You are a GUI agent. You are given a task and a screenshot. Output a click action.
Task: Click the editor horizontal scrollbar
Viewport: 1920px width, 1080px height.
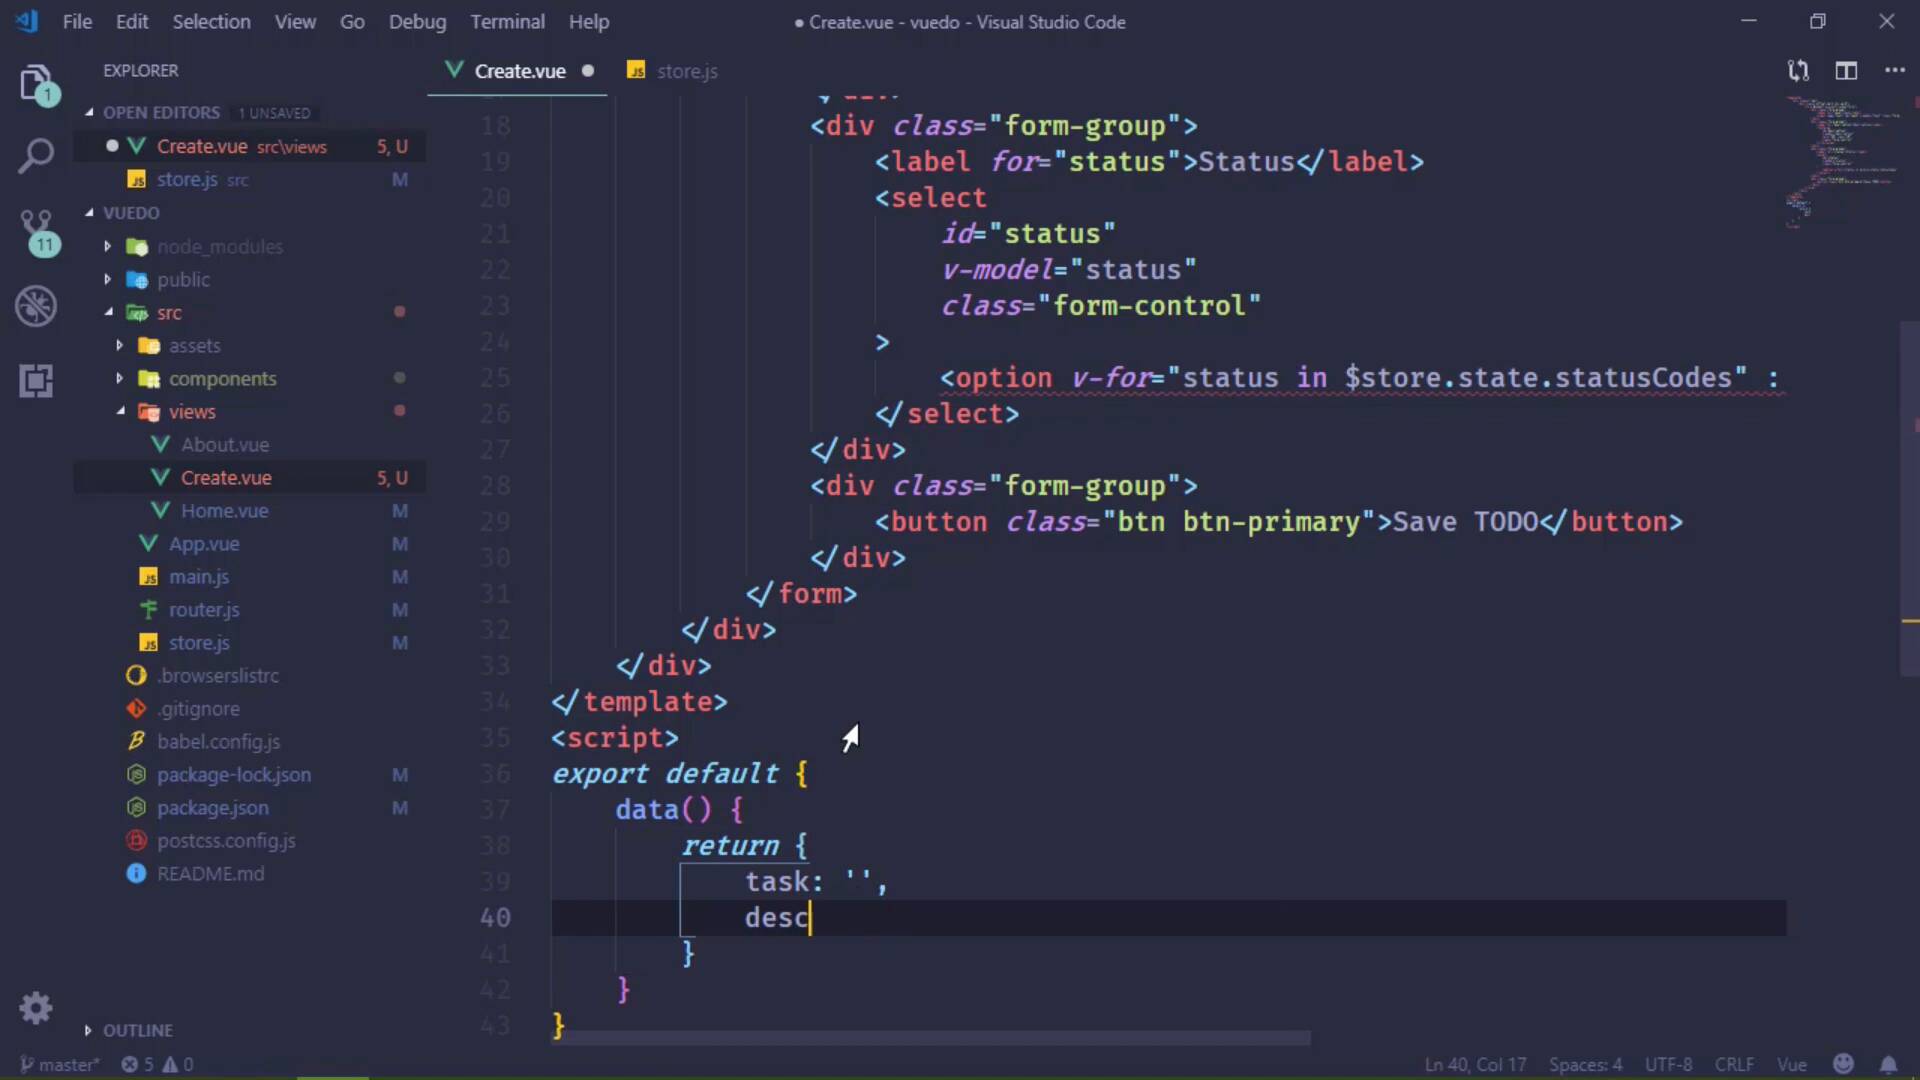pos(930,1038)
